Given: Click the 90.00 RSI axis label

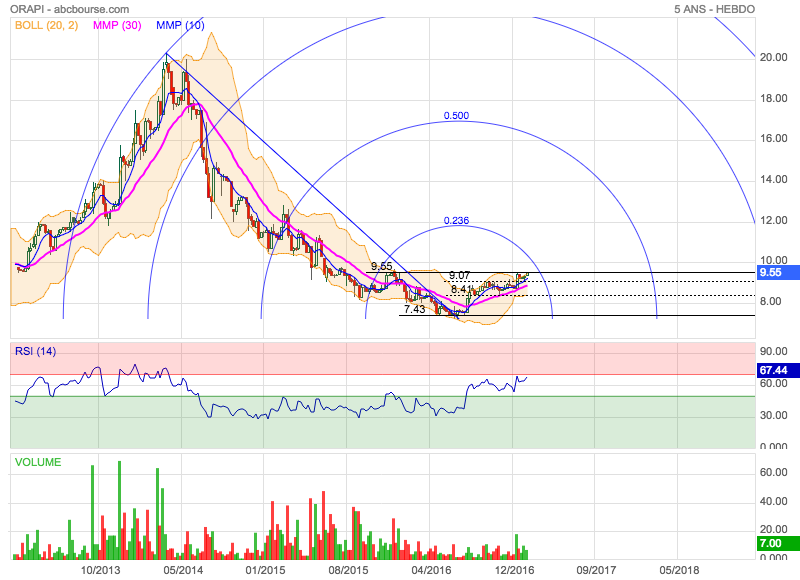Looking at the screenshot, I should tap(773, 351).
